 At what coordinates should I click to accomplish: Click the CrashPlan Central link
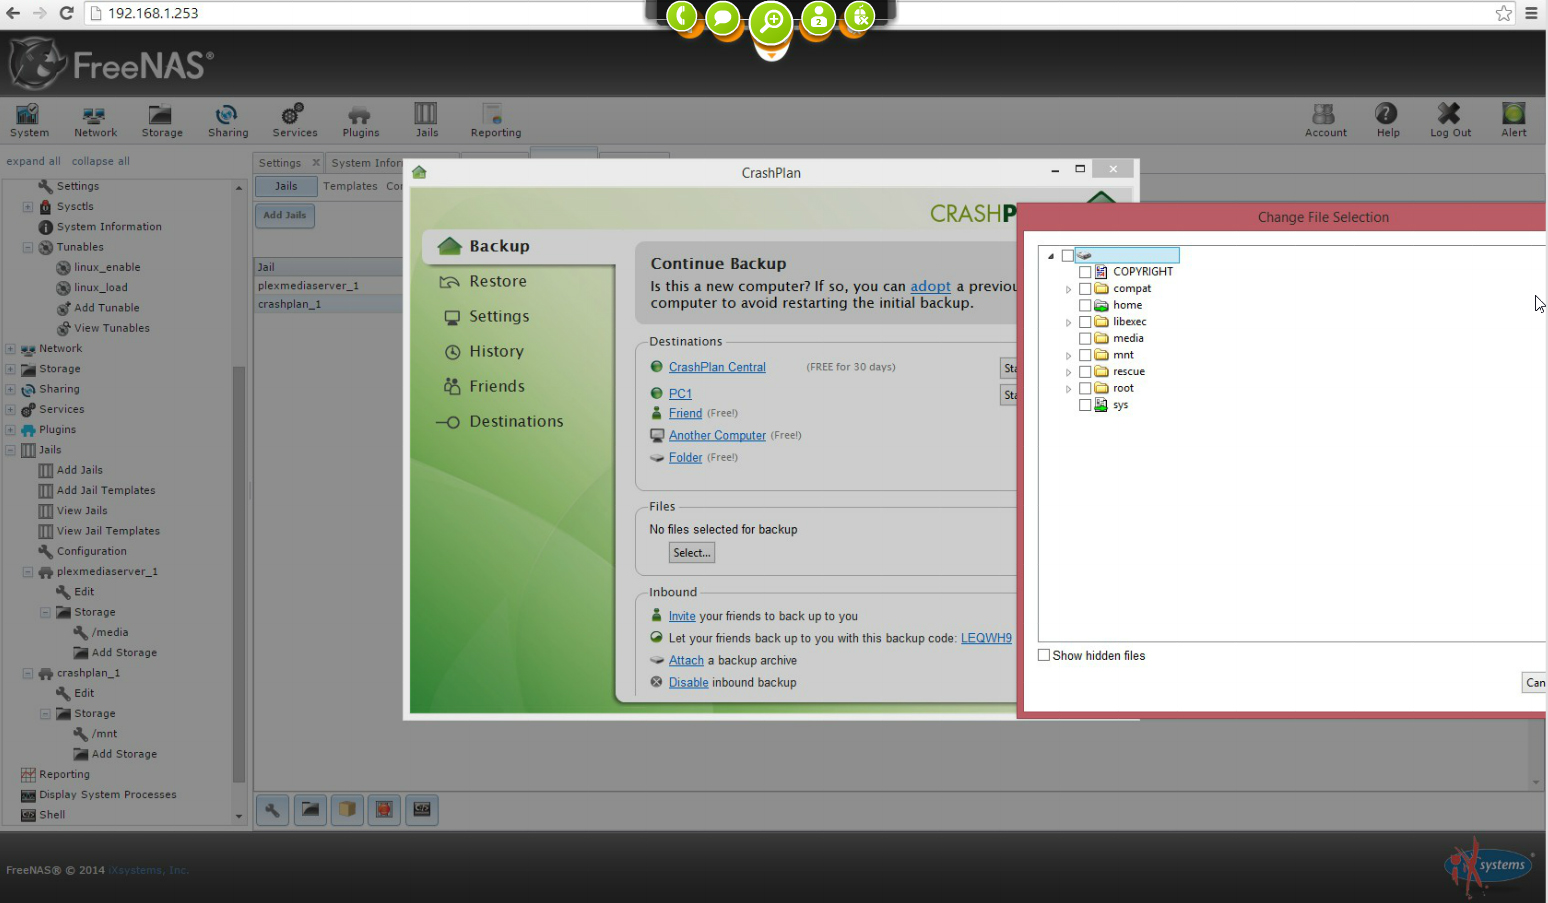click(717, 367)
